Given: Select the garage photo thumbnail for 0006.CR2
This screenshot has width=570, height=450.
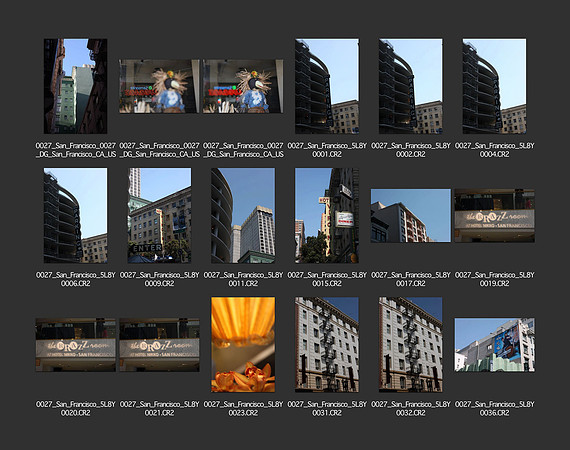Looking at the screenshot, I should (76, 215).
